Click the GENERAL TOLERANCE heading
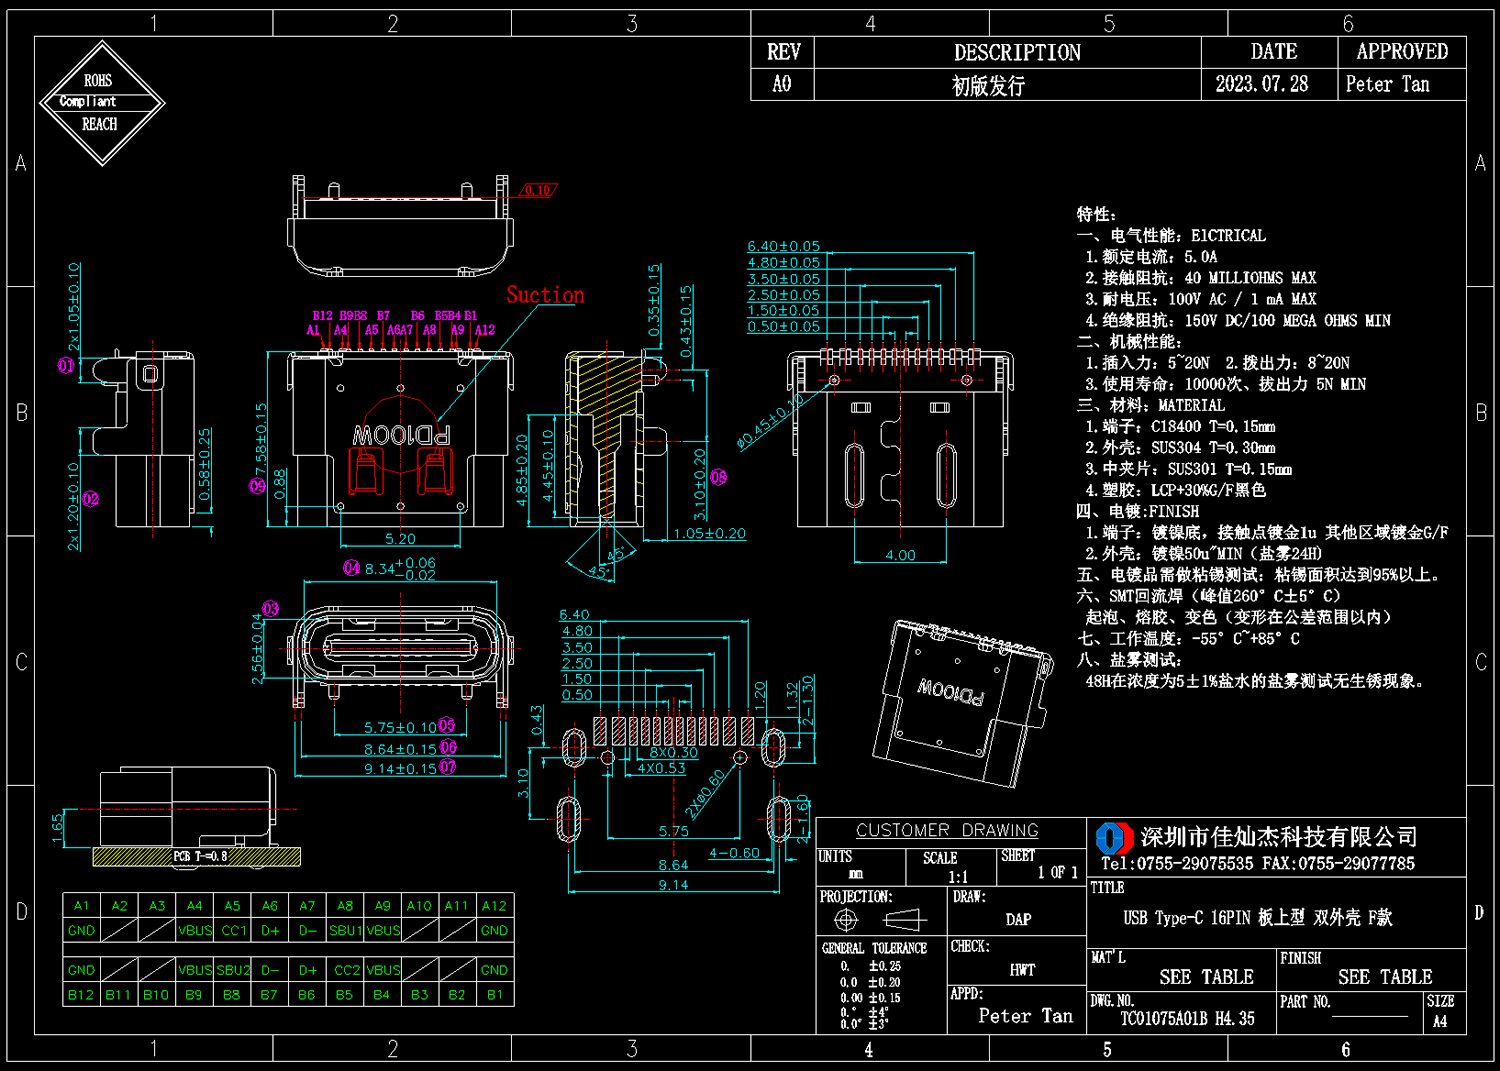Screen dimensions: 1500x1071 (874, 948)
